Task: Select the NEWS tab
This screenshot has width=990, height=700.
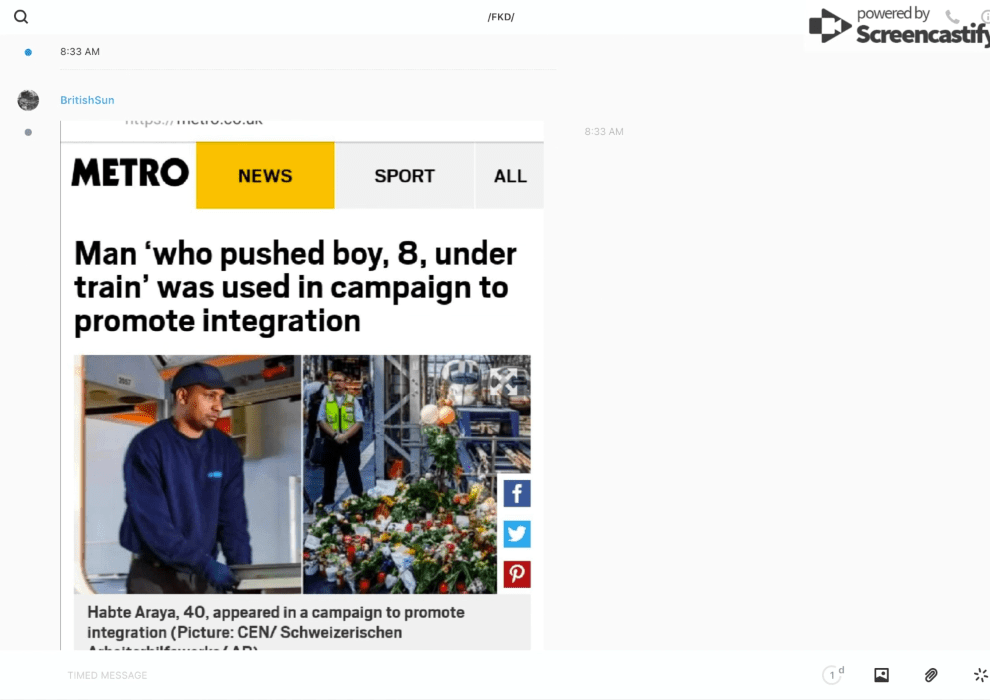Action: coord(265,175)
